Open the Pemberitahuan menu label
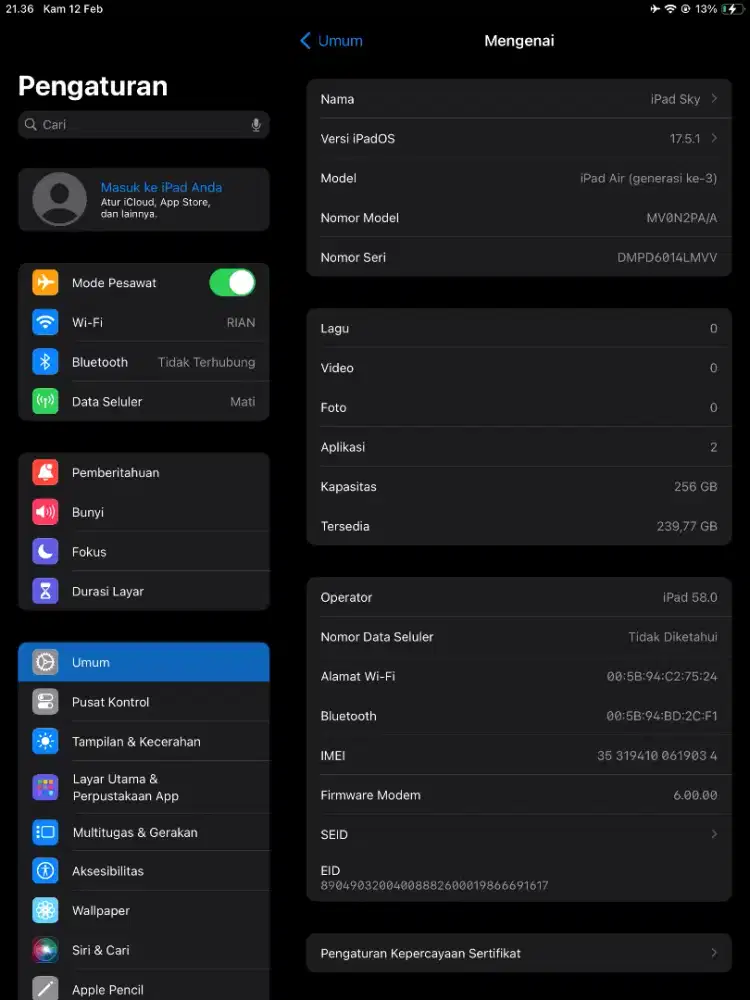The height and width of the screenshot is (1000, 750). [x=115, y=473]
